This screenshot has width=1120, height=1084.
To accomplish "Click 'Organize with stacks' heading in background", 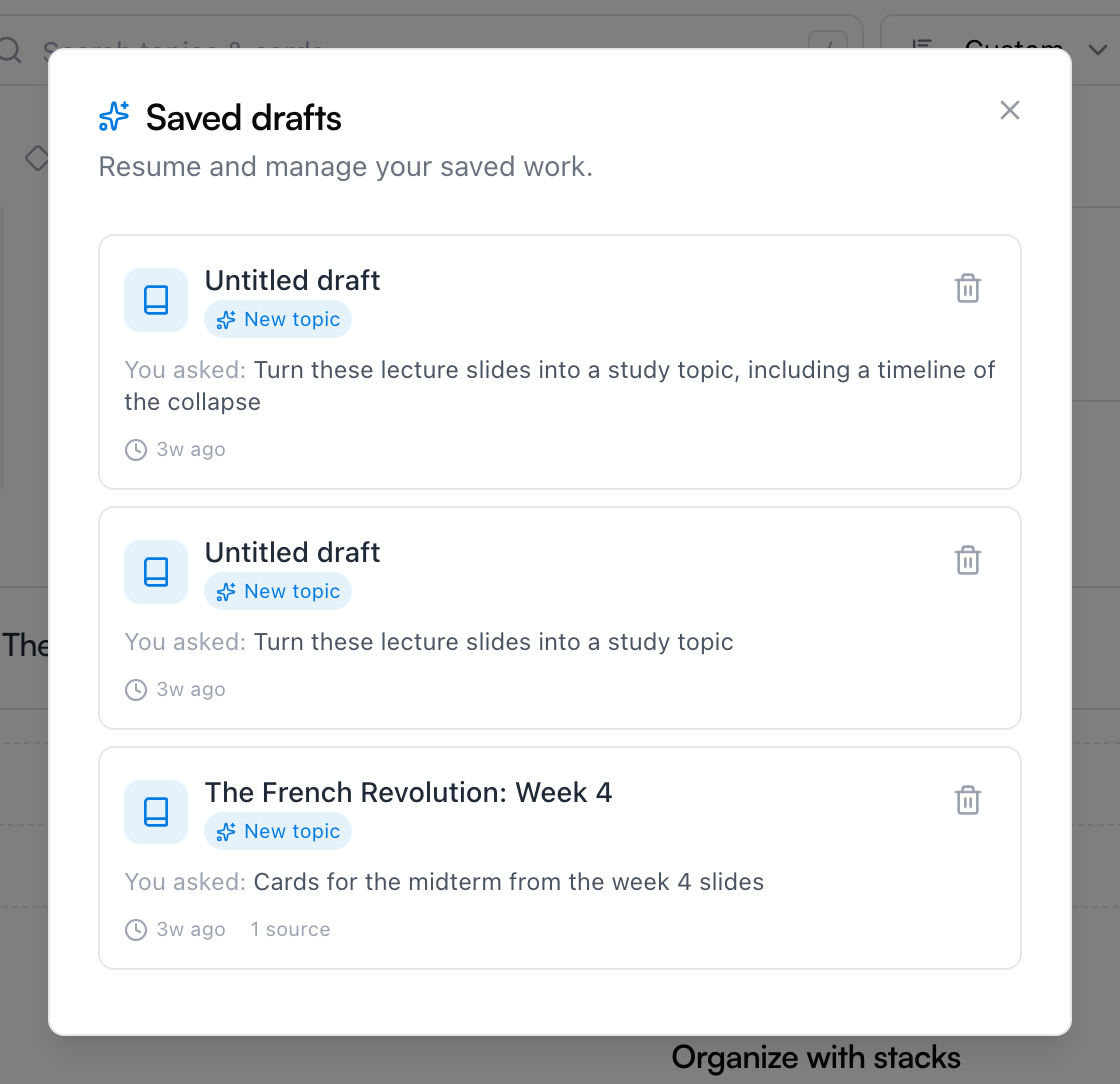I will pyautogui.click(x=816, y=1058).
